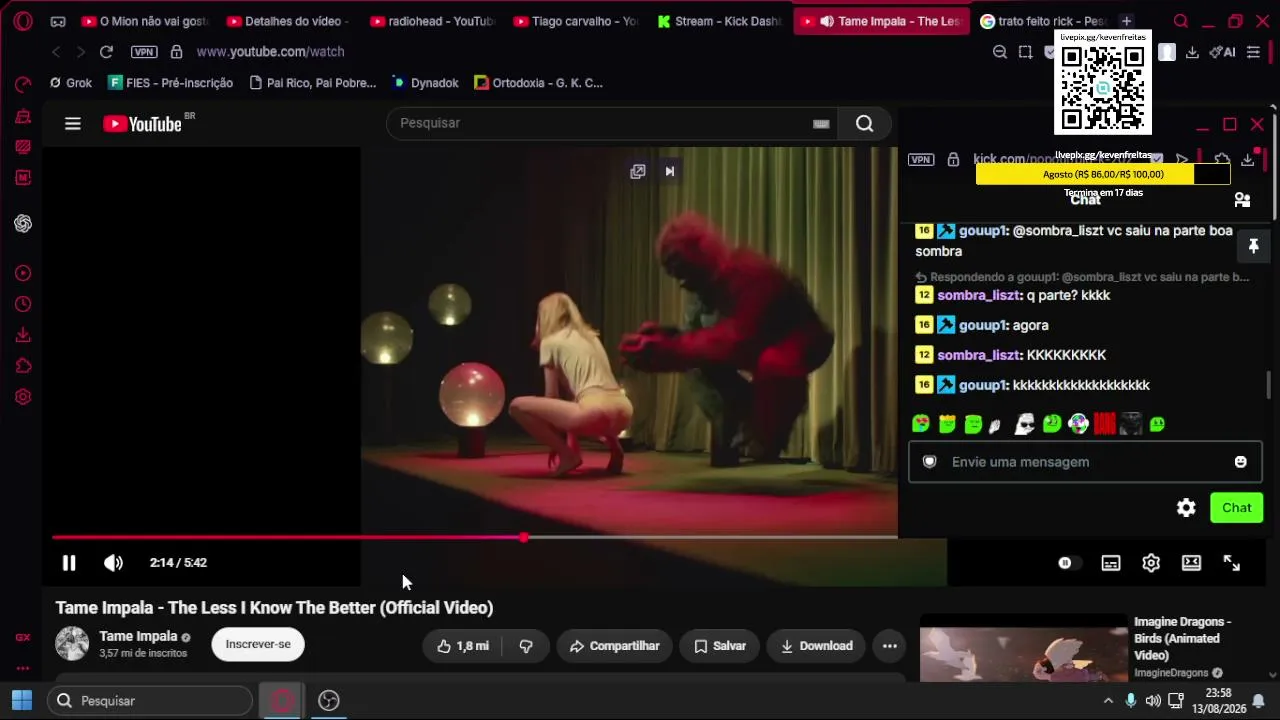
Task: Open Settings gear in the Opera sidebar
Action: click(23, 397)
